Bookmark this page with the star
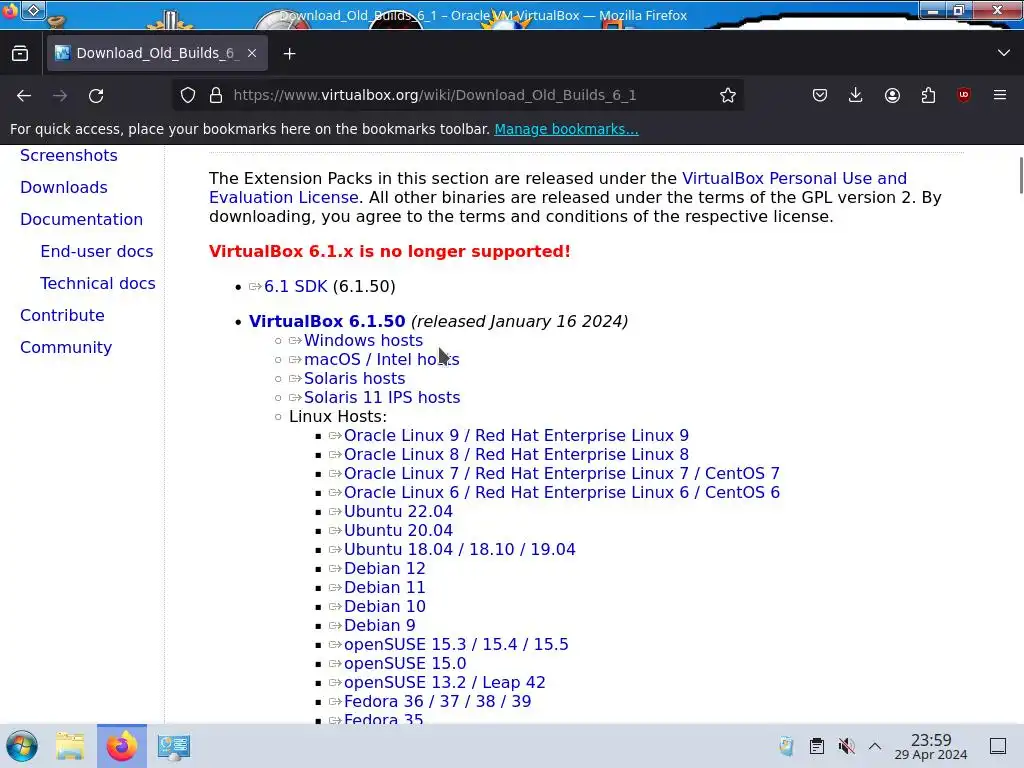This screenshot has width=1024, height=768. (x=728, y=95)
